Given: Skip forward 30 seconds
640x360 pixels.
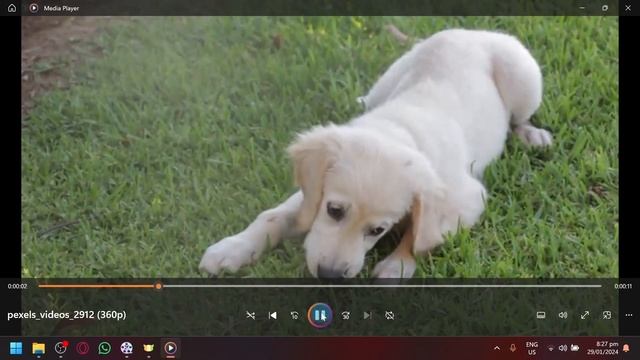Looking at the screenshot, I should point(346,315).
